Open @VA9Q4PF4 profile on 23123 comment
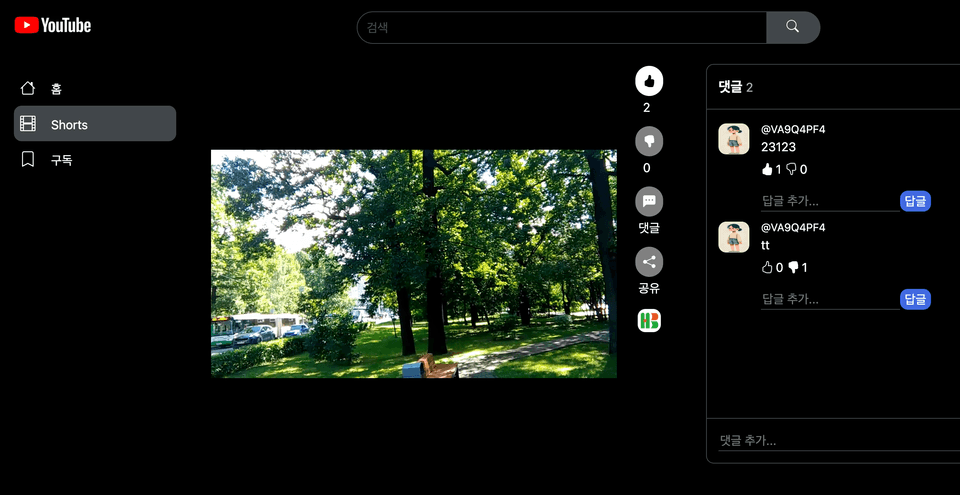The image size is (960, 495). pyautogui.click(x=793, y=130)
